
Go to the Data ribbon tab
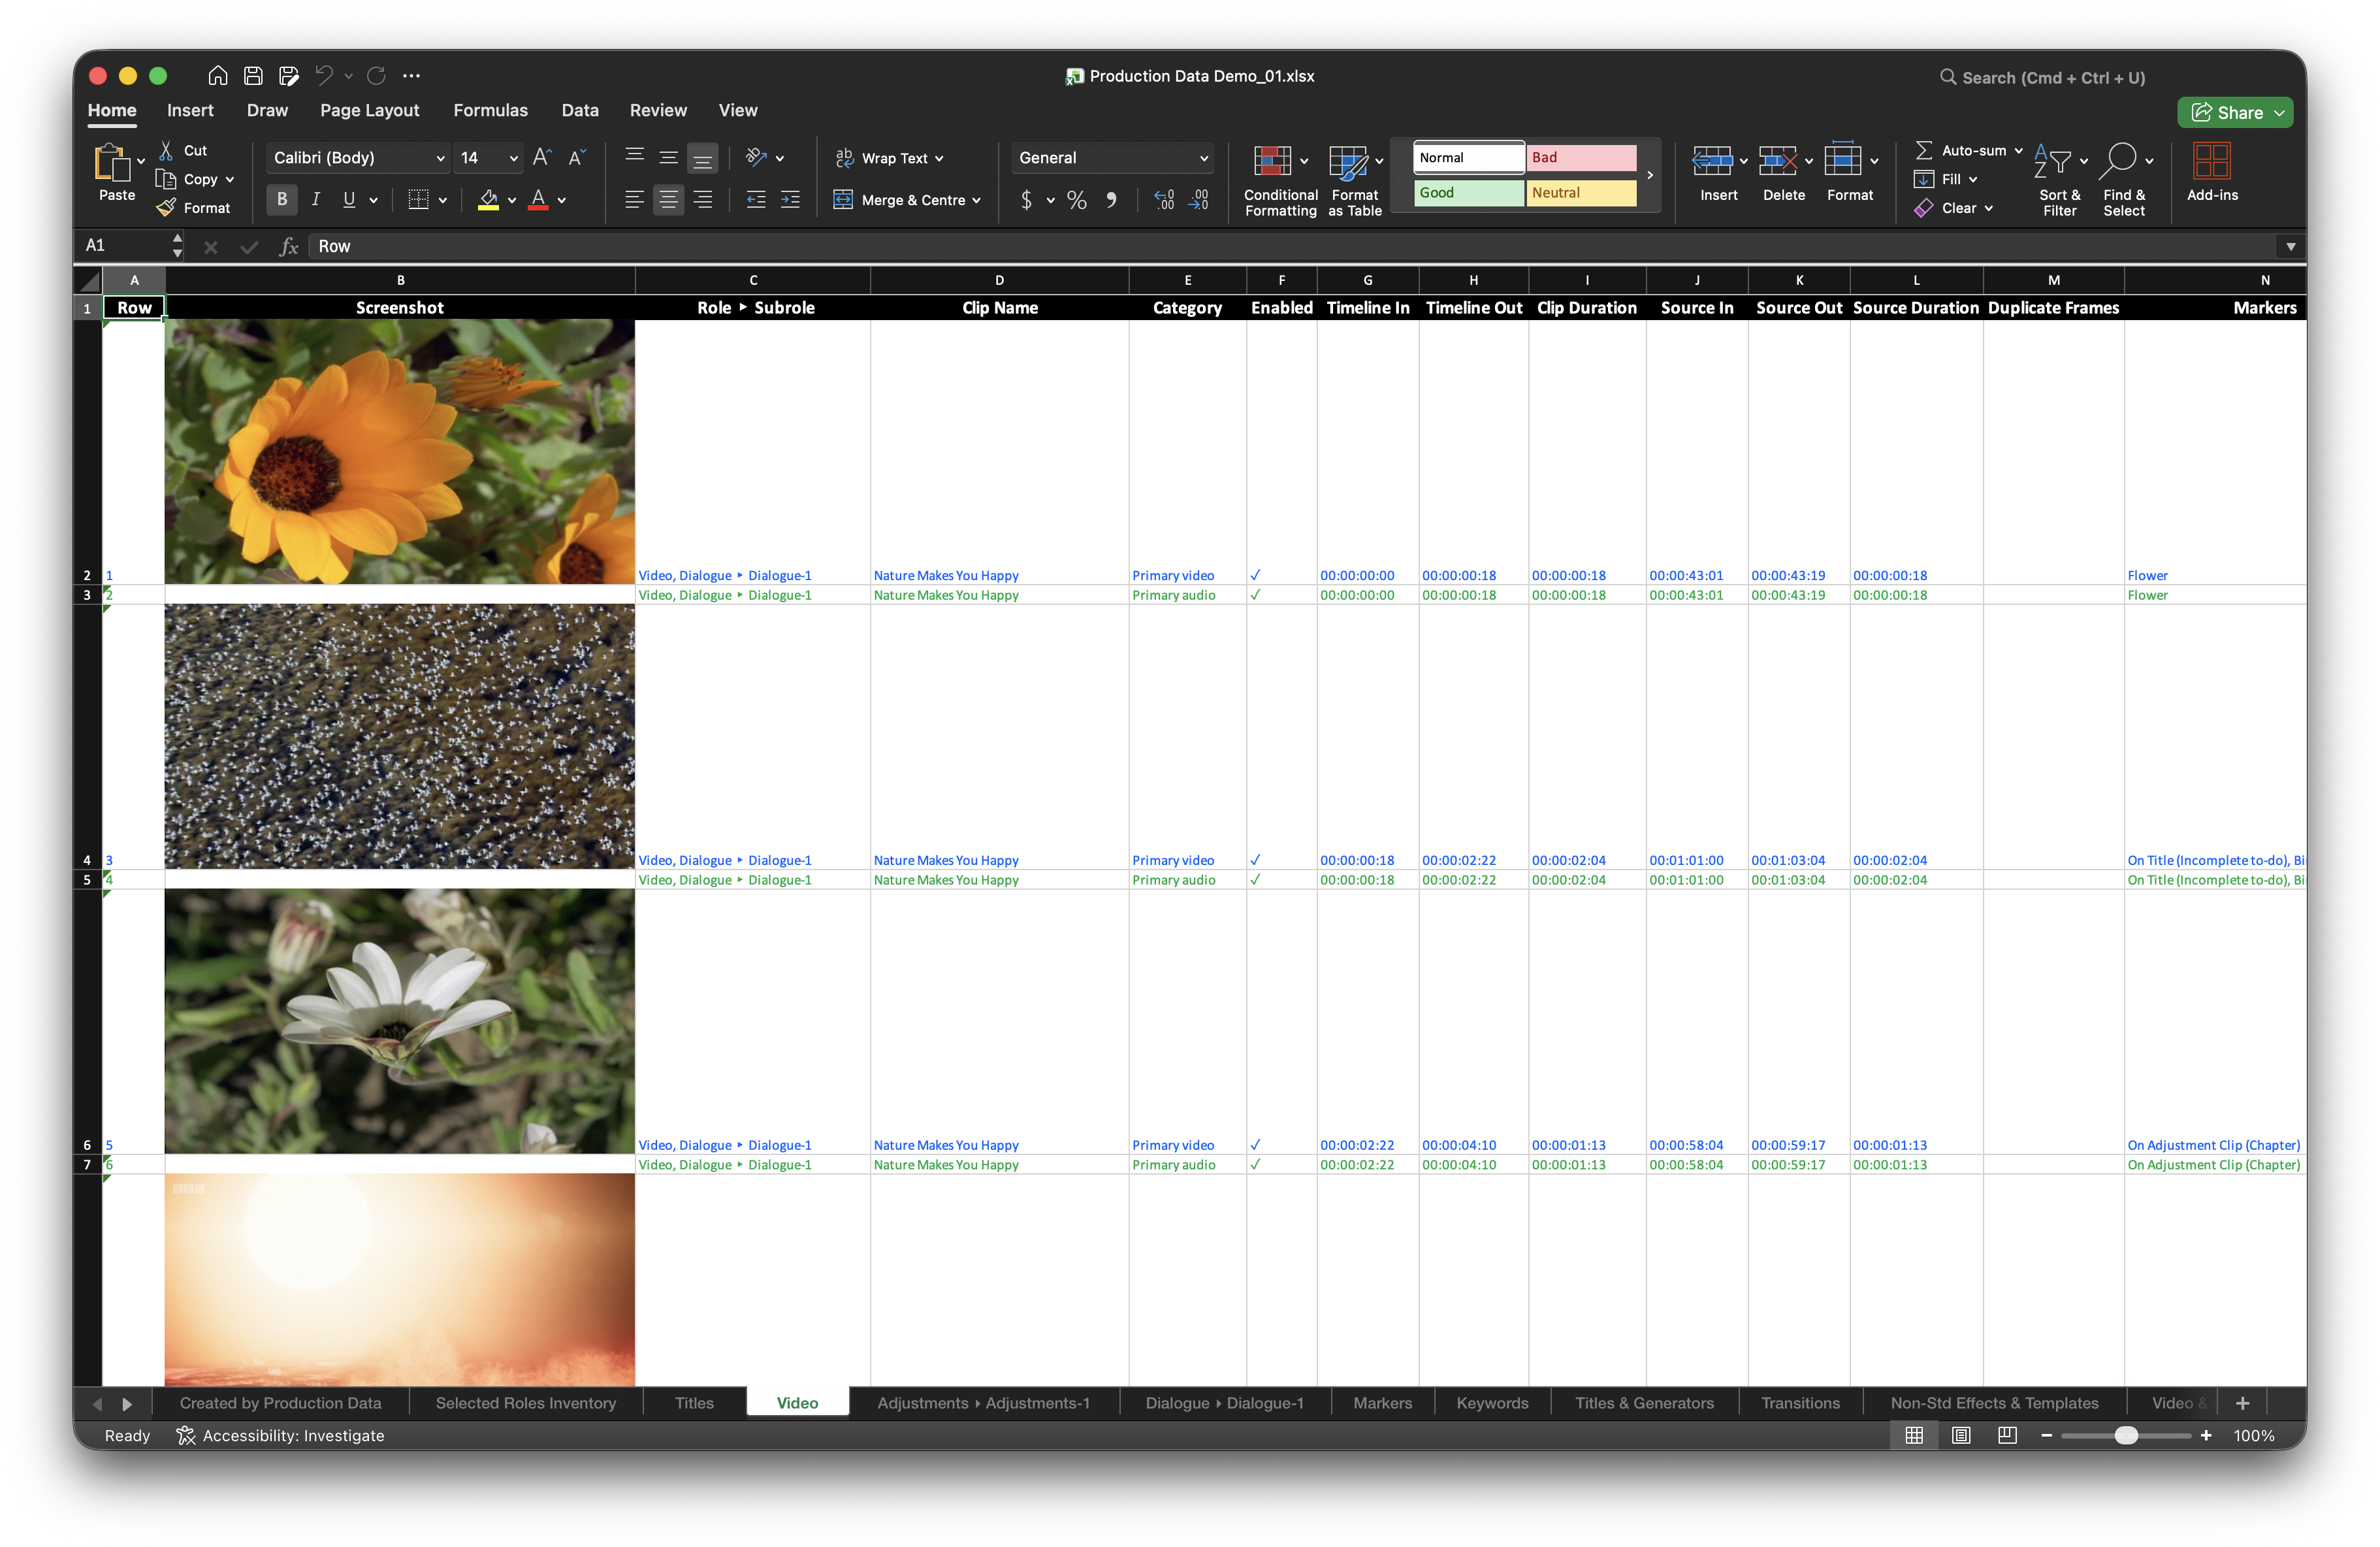[580, 110]
